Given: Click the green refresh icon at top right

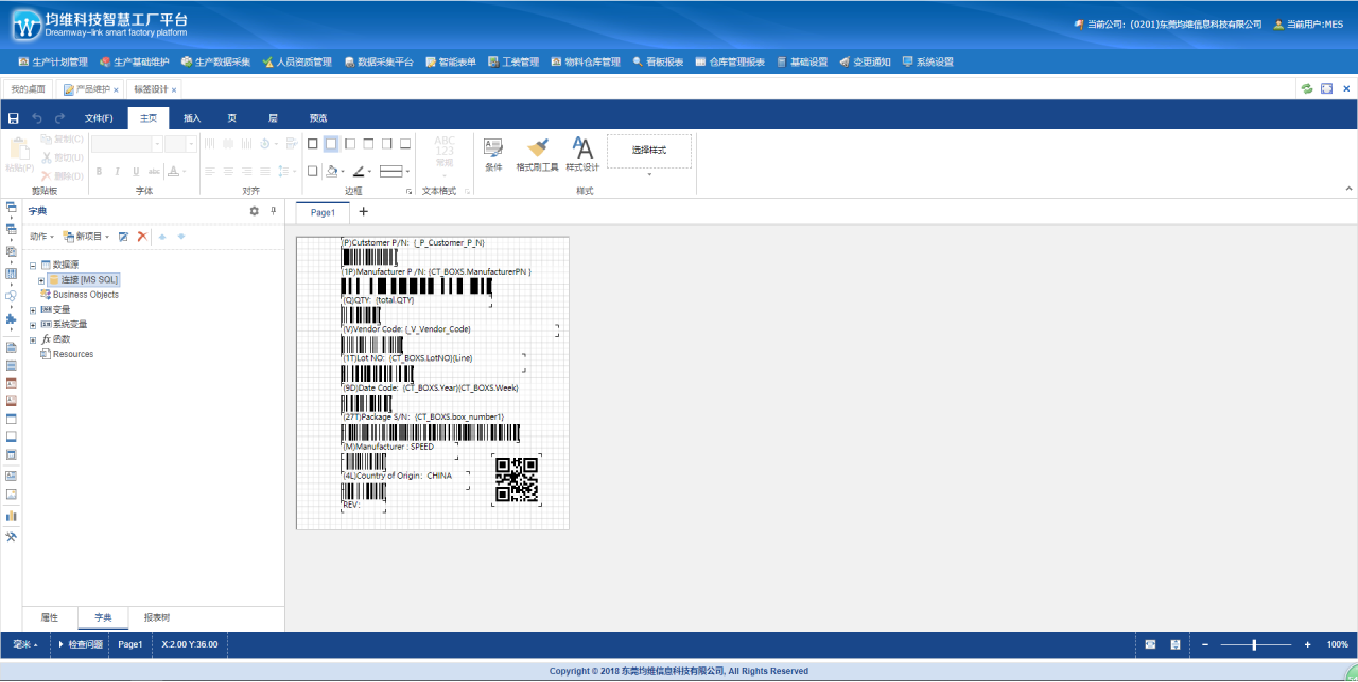Looking at the screenshot, I should point(1306,89).
